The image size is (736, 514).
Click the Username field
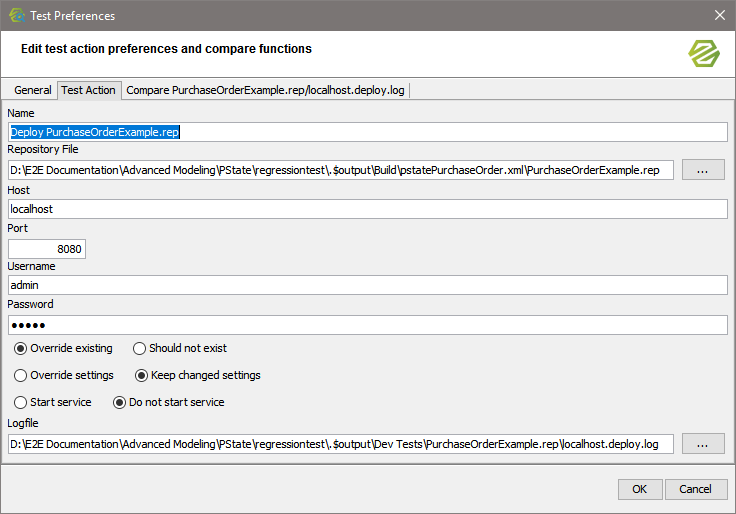click(x=366, y=286)
